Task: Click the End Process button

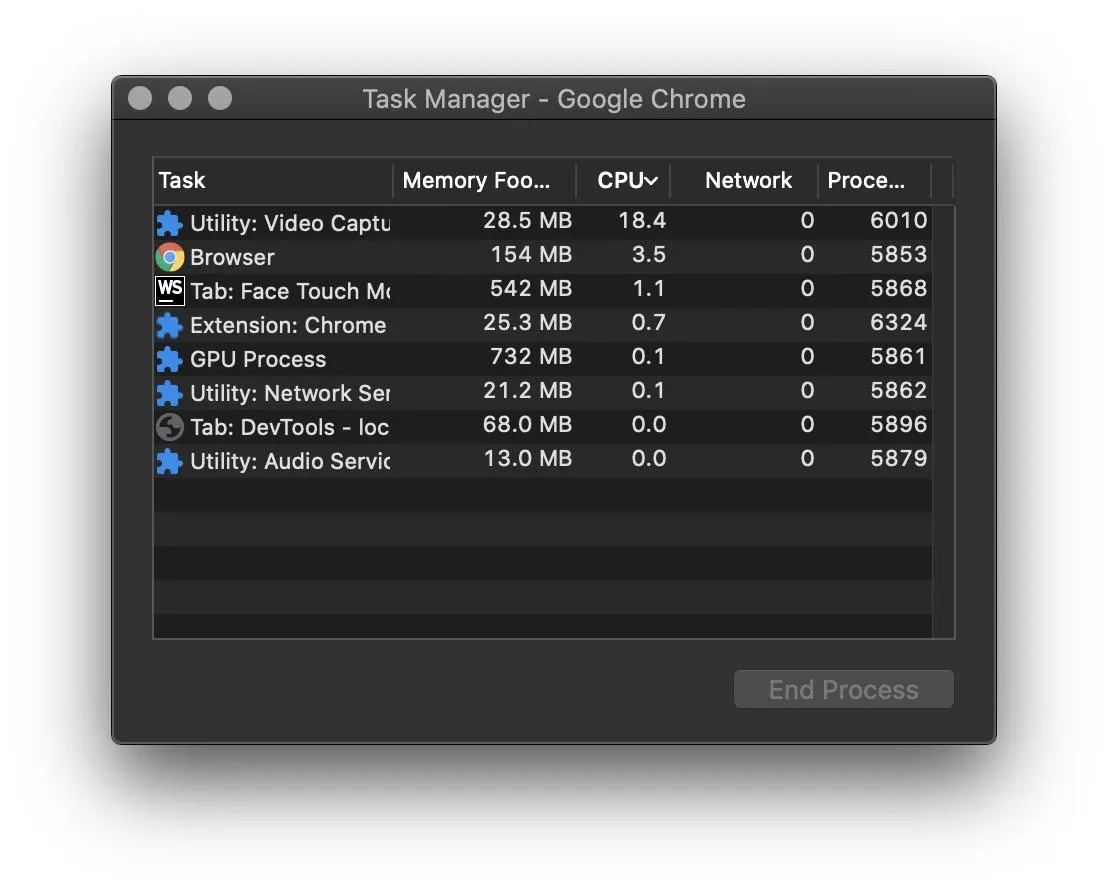Action: pyautogui.click(x=844, y=689)
